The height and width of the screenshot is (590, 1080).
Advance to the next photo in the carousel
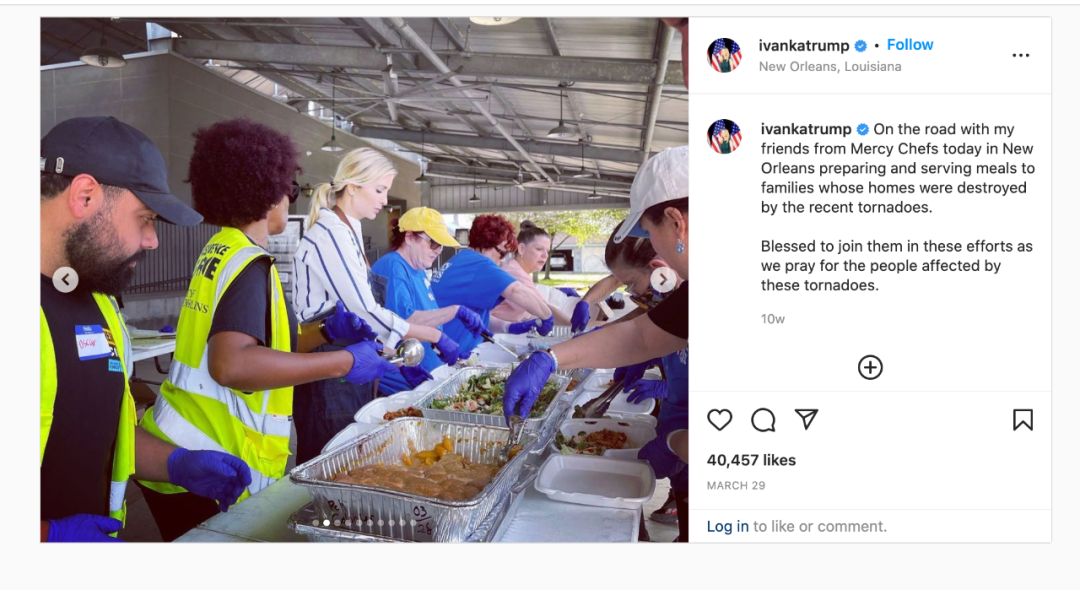click(x=663, y=280)
